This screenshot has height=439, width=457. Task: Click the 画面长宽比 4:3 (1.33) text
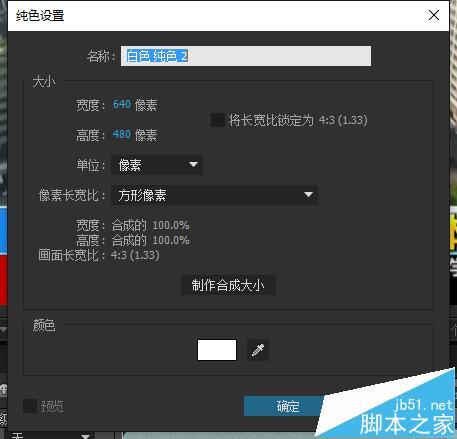click(x=98, y=255)
